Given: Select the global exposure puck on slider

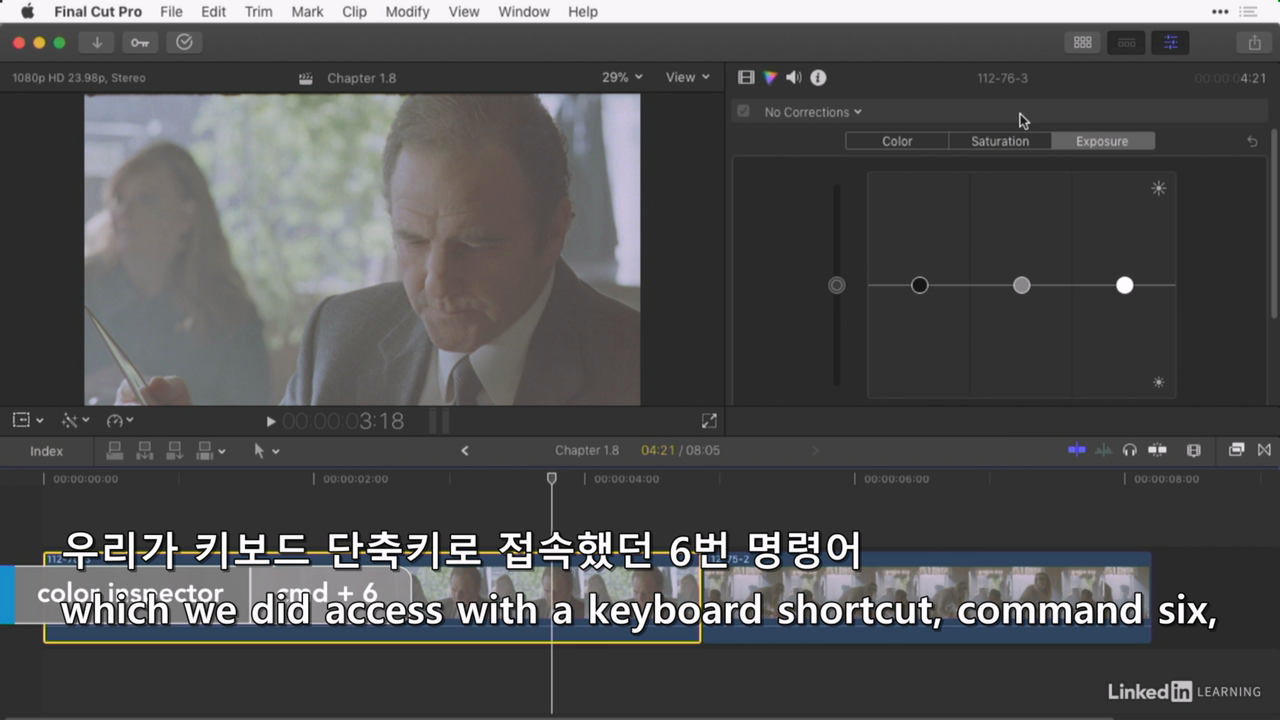Looking at the screenshot, I should [x=837, y=285].
